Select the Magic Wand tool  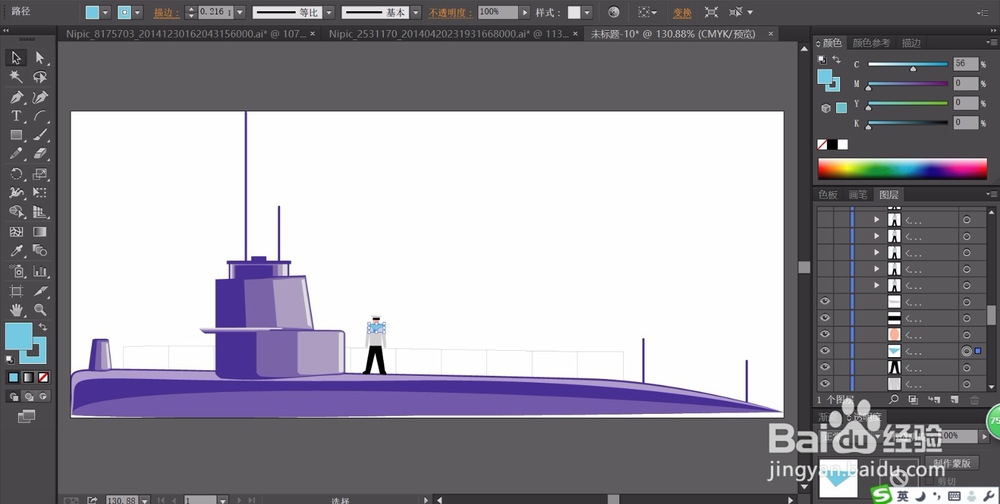pyautogui.click(x=17, y=77)
